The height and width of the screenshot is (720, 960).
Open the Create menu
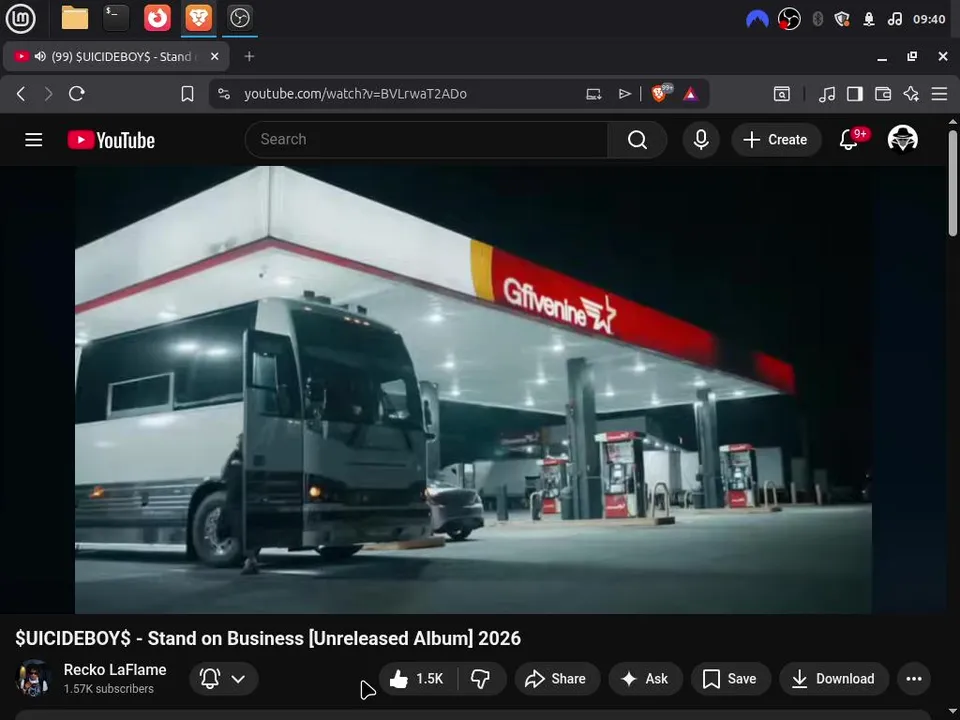tap(776, 140)
